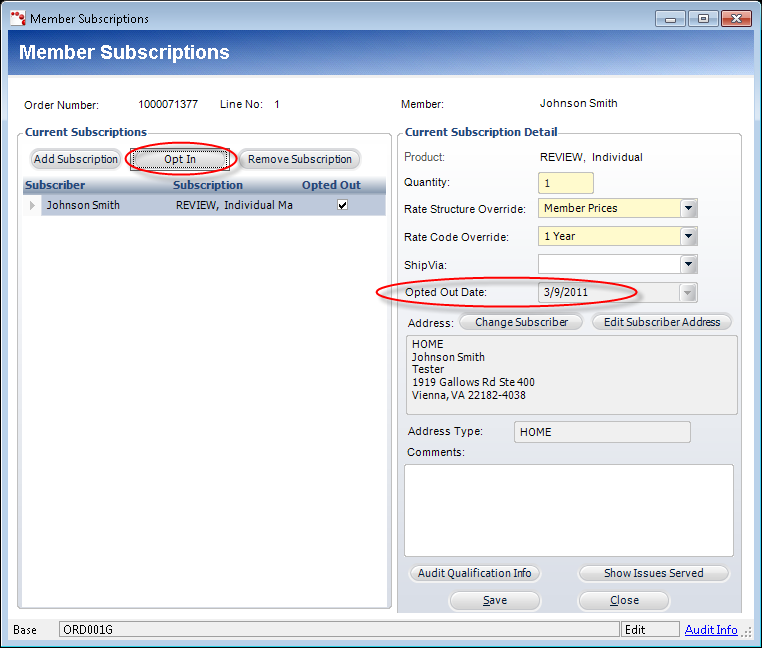Click the Member Subscriptions title bar icon

(17, 19)
